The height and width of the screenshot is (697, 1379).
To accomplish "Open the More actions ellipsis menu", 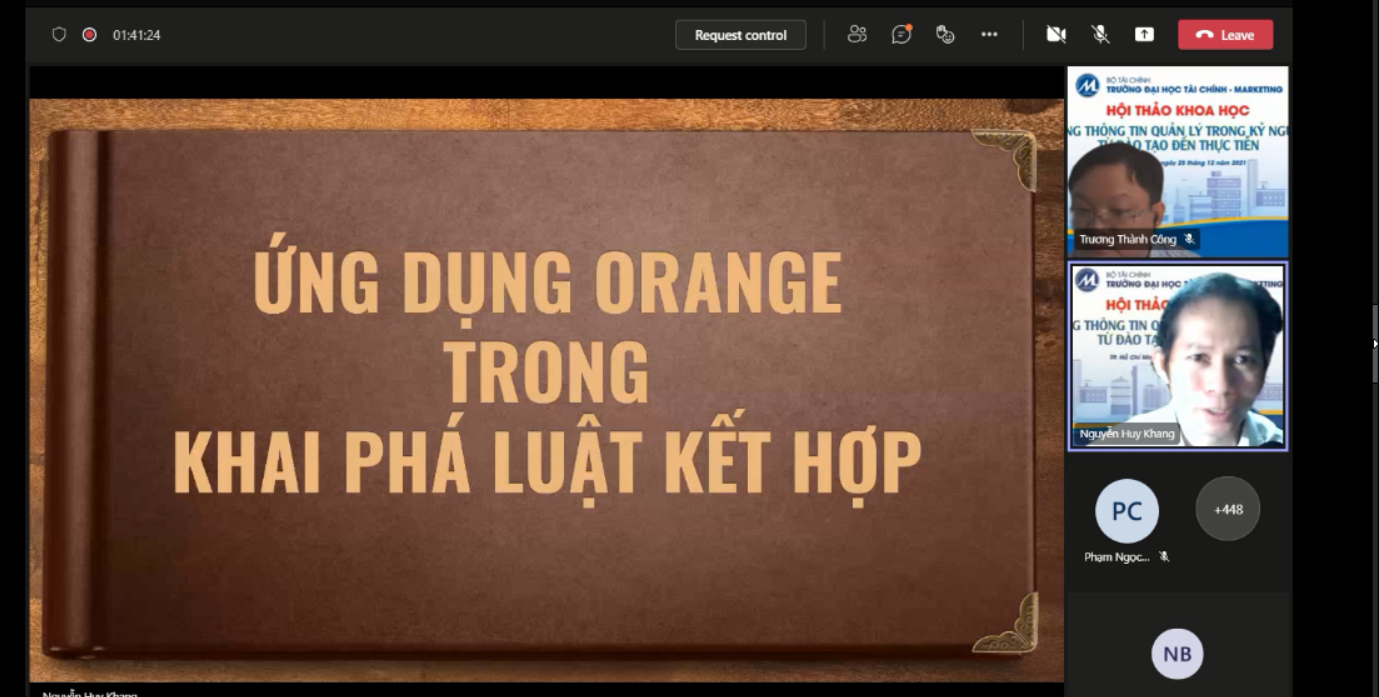I will click(x=989, y=35).
